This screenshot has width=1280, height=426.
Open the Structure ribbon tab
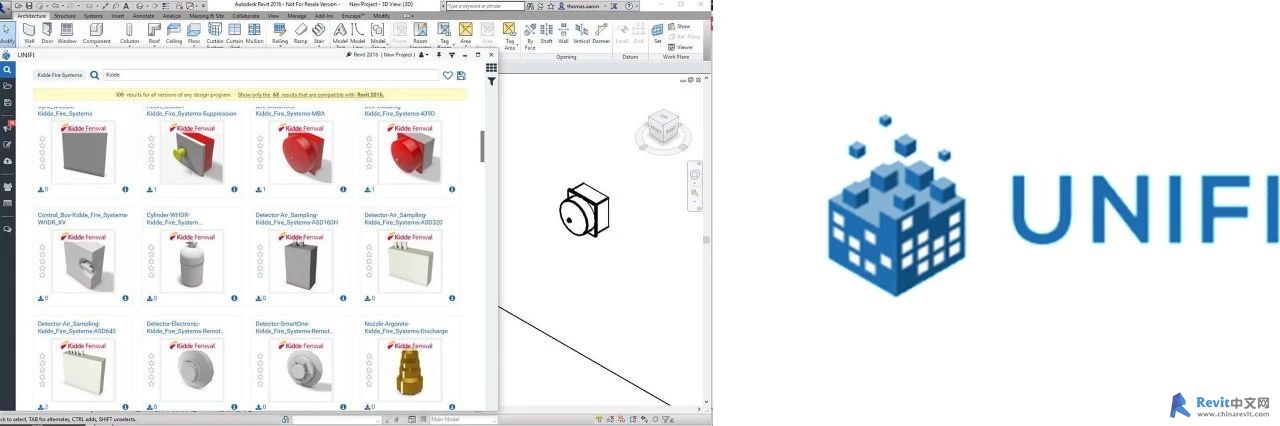pos(64,16)
